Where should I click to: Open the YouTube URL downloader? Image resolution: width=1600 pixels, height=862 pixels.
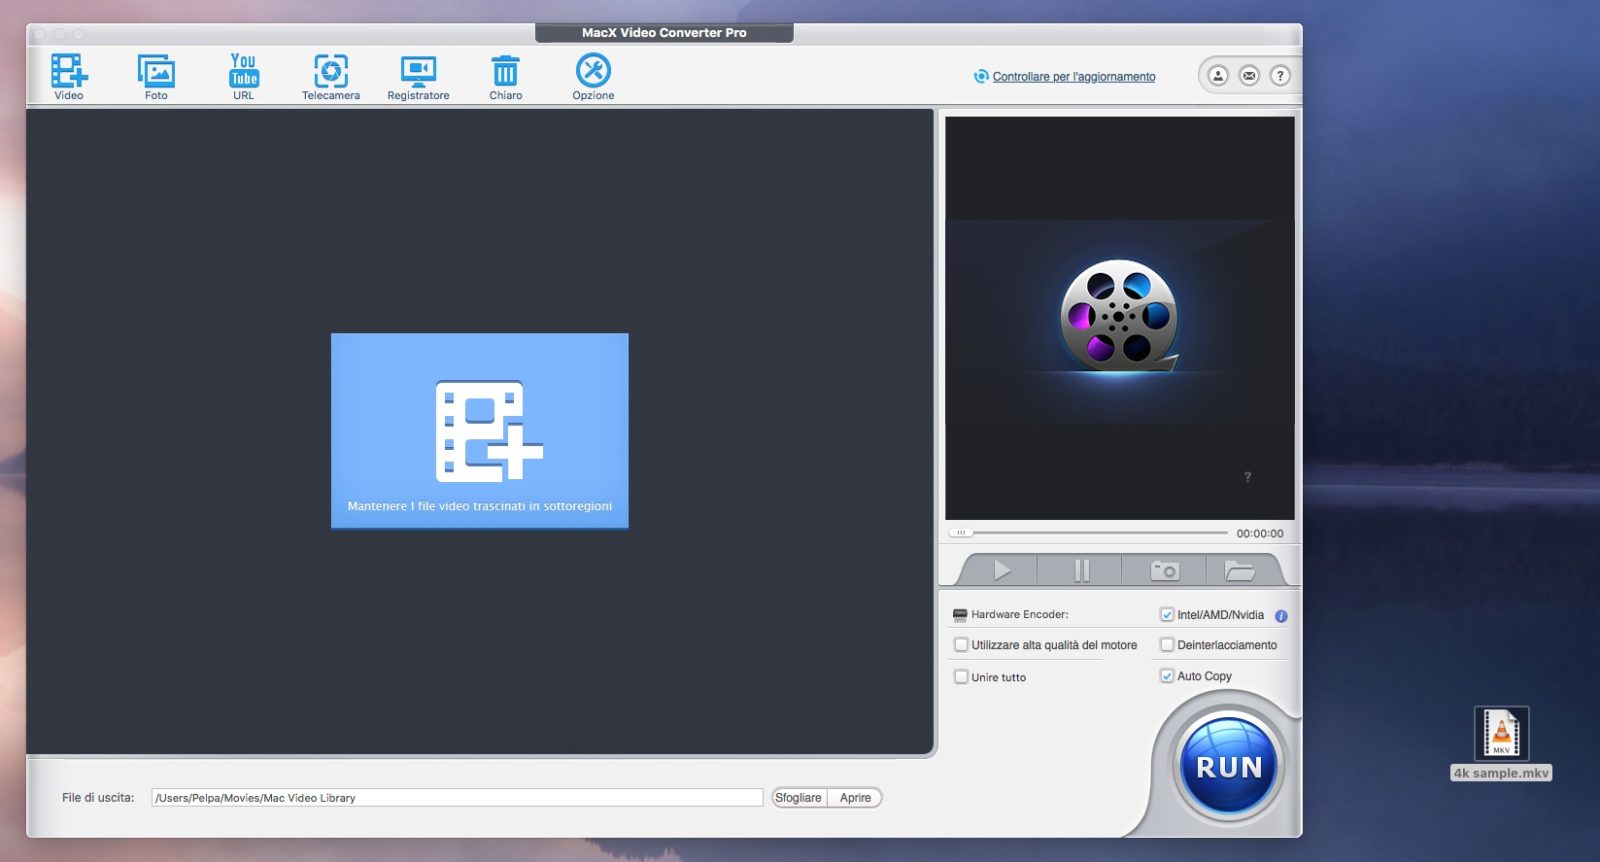(x=243, y=72)
